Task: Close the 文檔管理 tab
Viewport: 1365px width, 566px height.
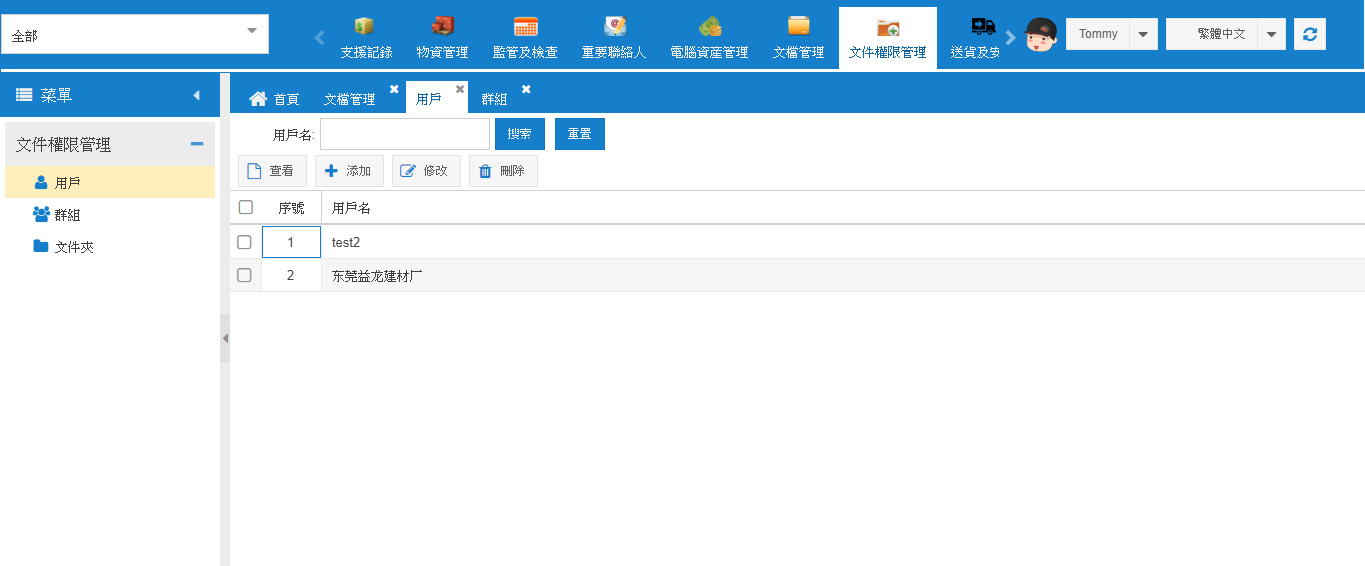Action: tap(394, 89)
